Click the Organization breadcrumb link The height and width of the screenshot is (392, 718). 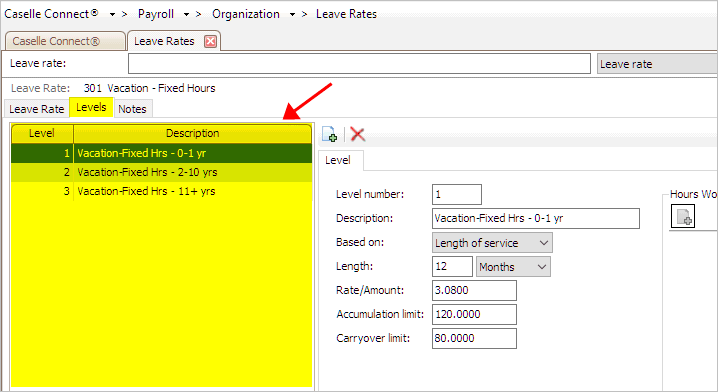coord(246,14)
